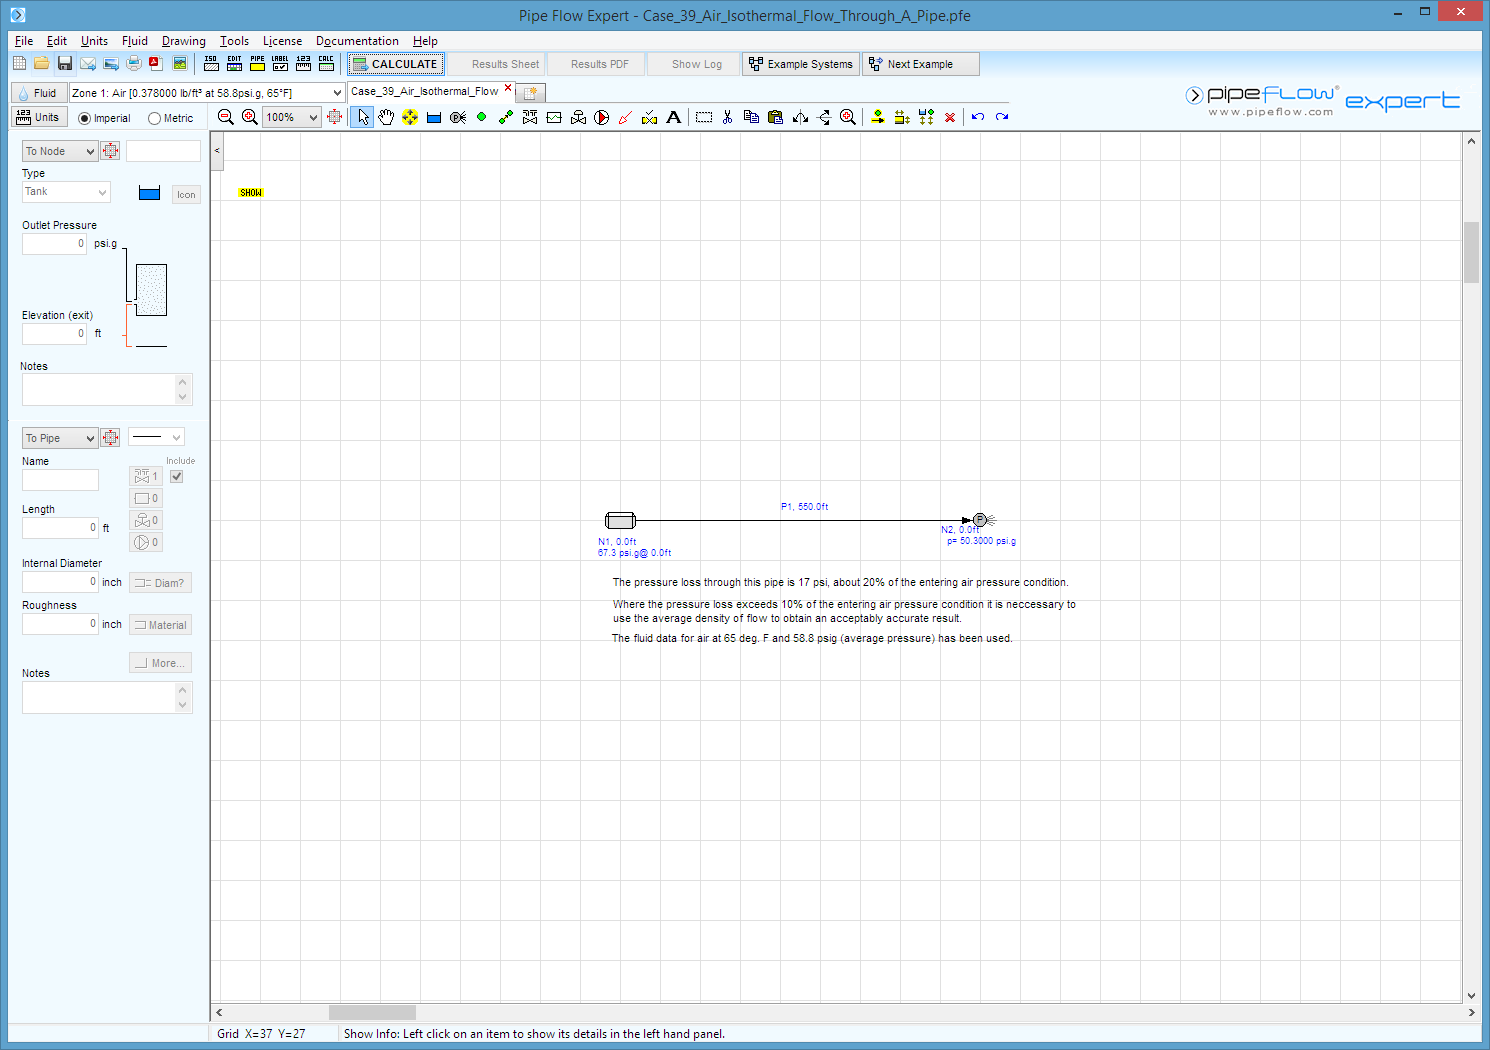
Task: Open the PIPE settings toolbar icon
Action: tap(257, 64)
